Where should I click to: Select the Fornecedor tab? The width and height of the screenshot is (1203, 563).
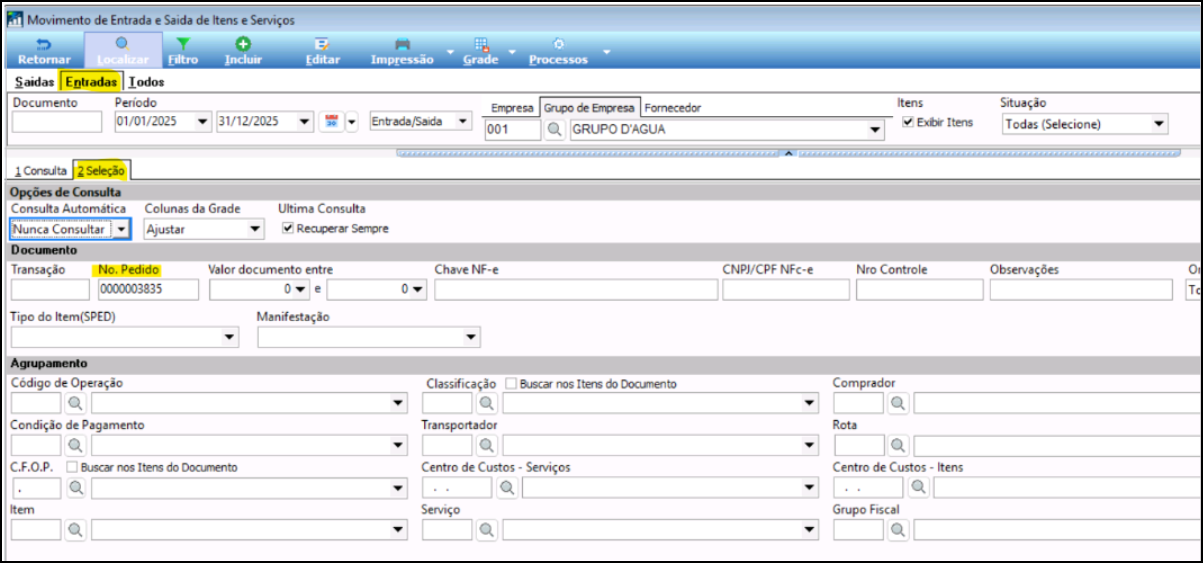[x=673, y=107]
